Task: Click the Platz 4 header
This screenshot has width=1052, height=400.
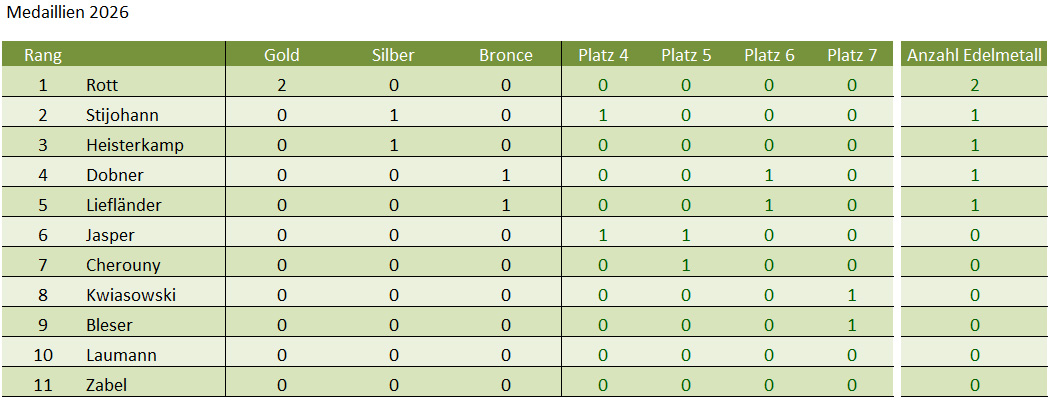Action: pos(603,55)
